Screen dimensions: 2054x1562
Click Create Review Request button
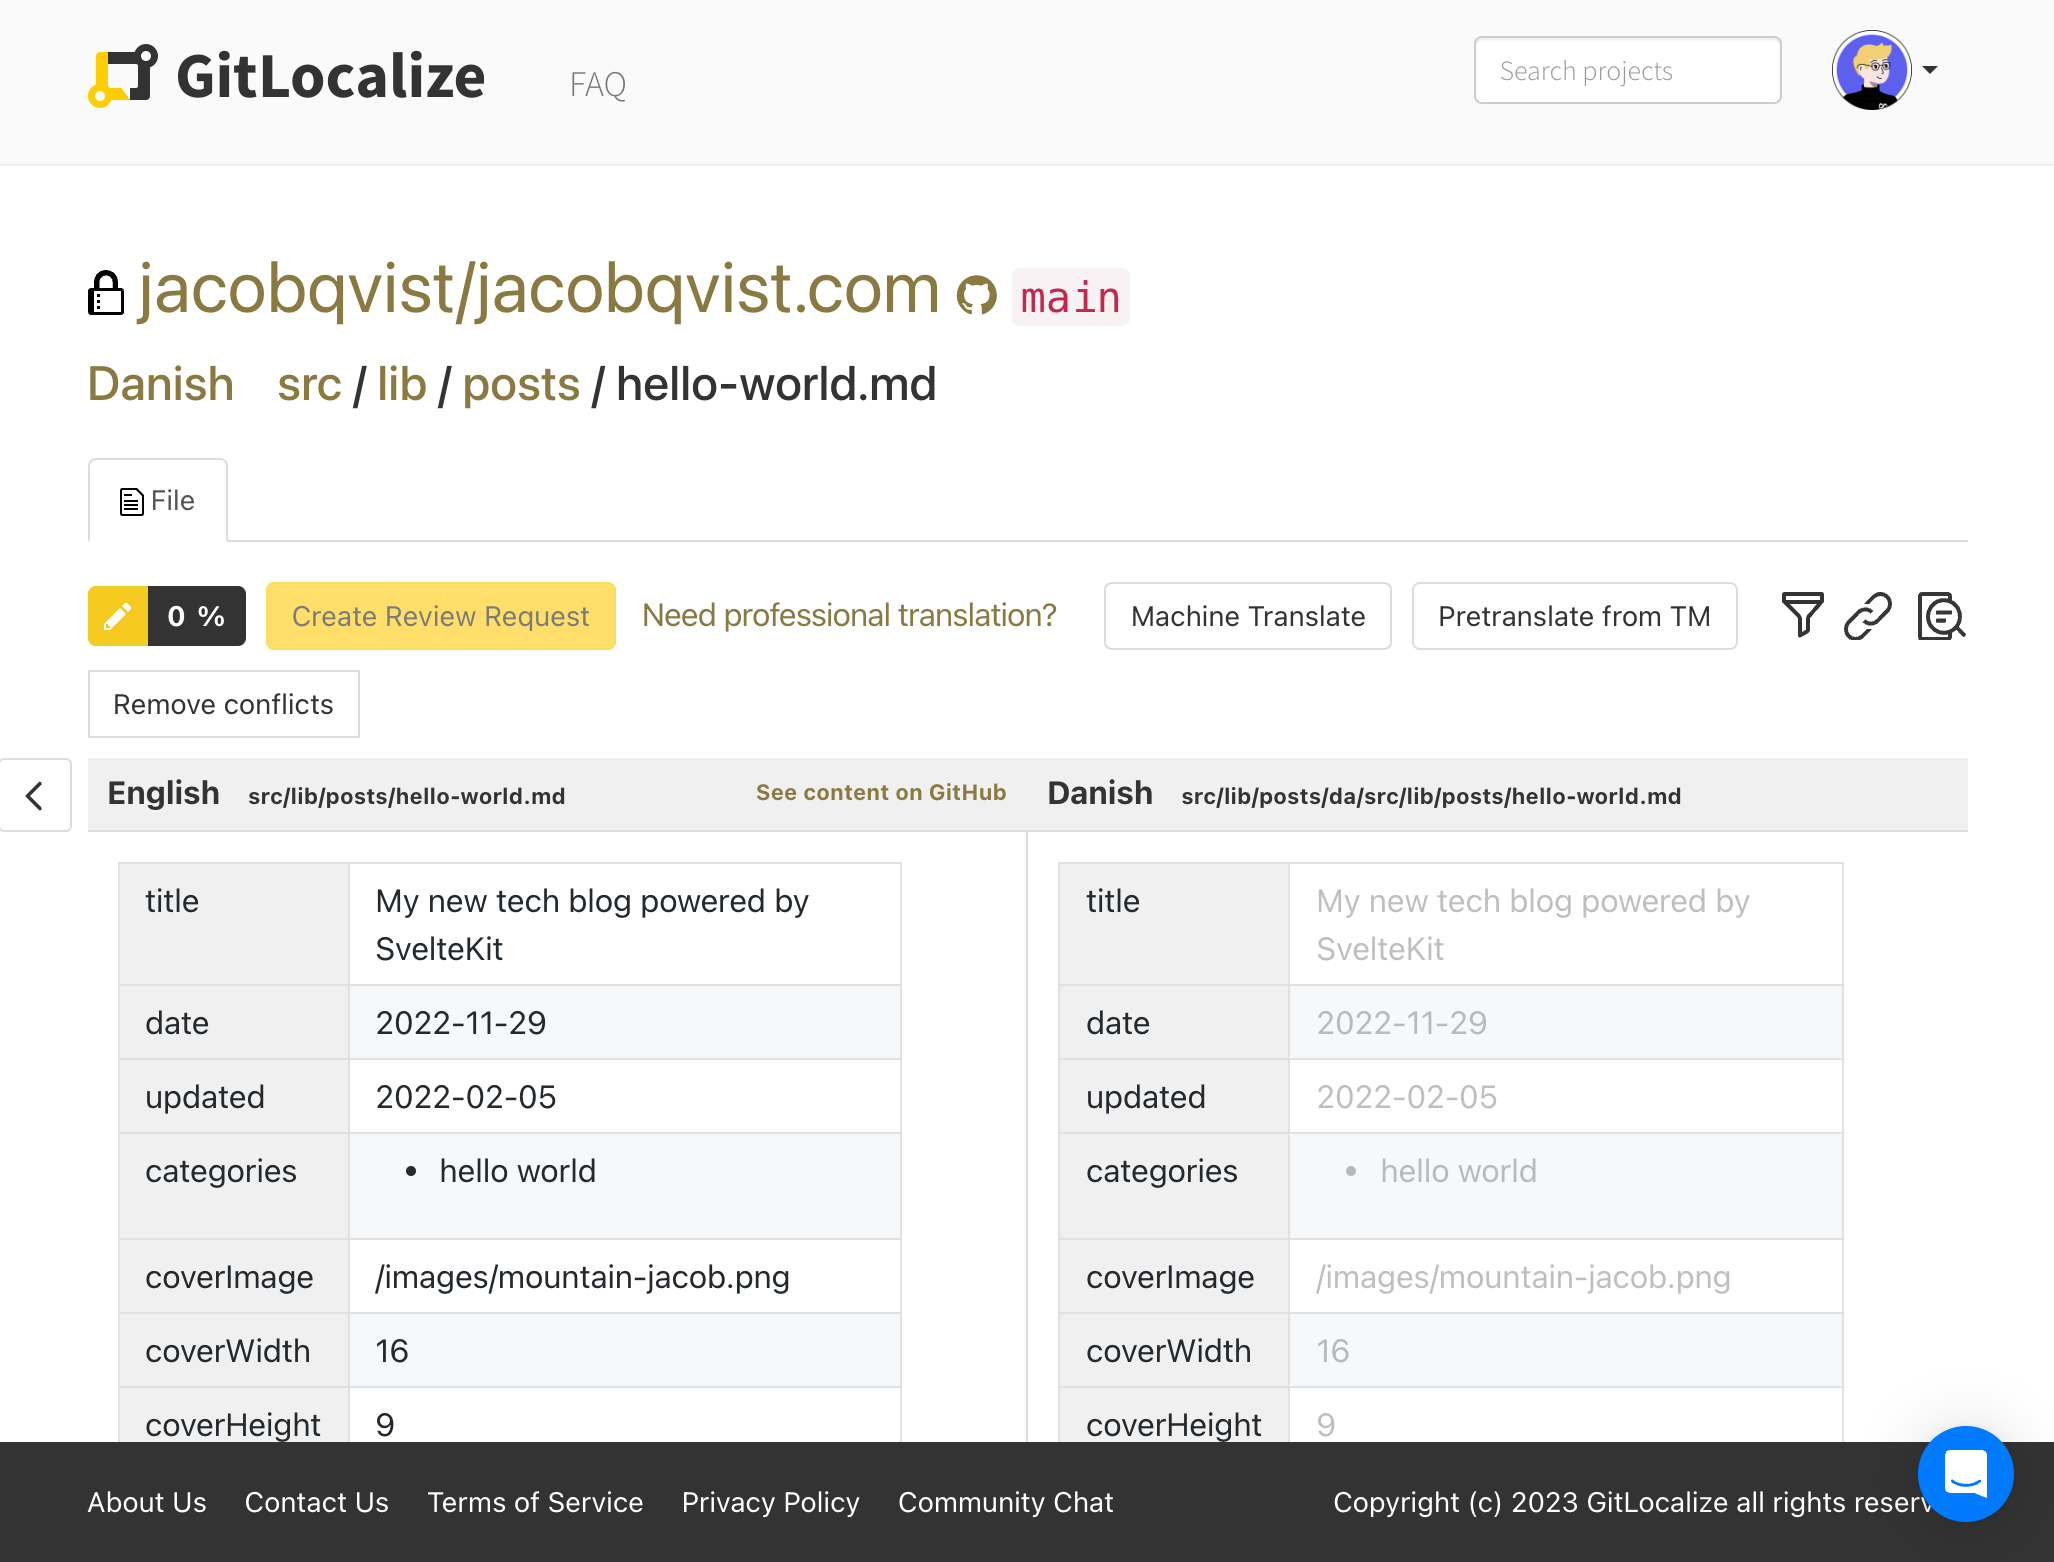[440, 616]
